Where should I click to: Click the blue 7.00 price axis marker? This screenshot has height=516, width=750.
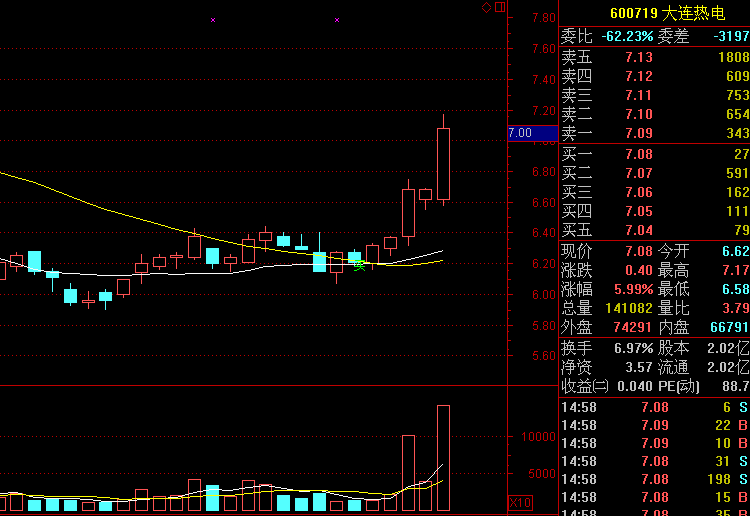coord(532,133)
